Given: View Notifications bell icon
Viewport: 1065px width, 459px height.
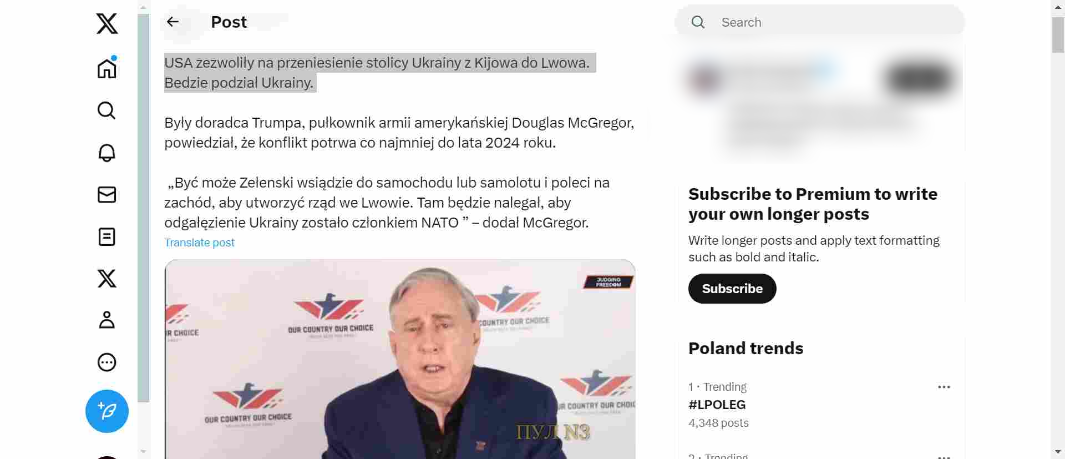Looking at the screenshot, I should point(107,153).
